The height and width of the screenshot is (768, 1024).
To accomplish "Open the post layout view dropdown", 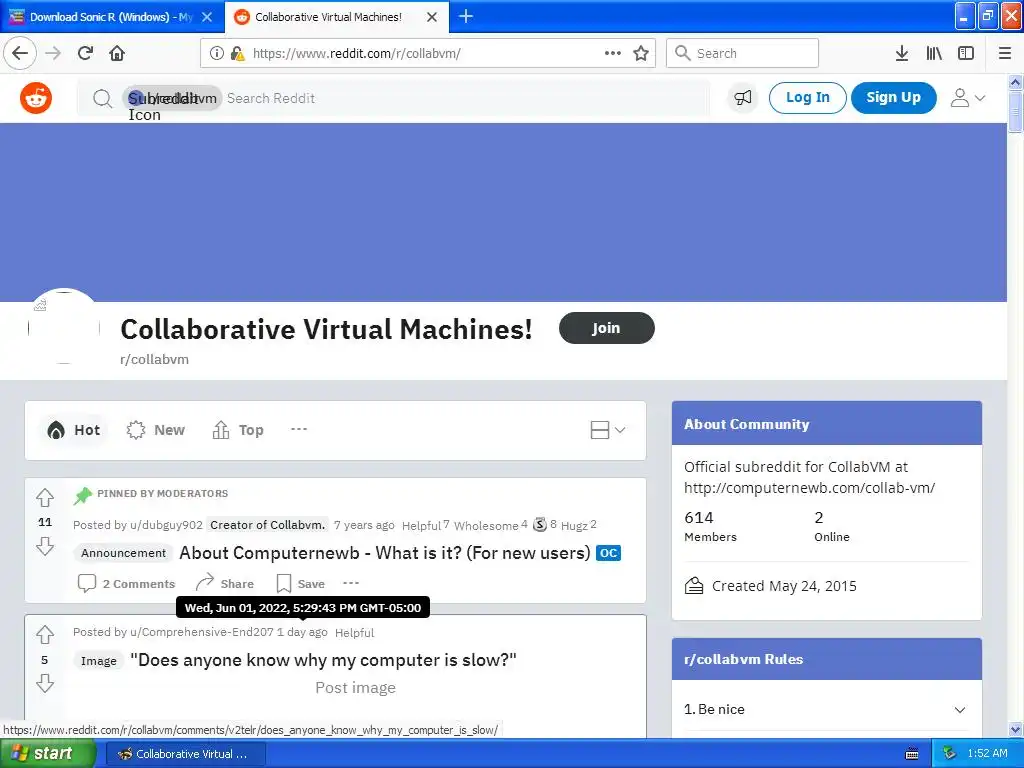I will click(607, 430).
